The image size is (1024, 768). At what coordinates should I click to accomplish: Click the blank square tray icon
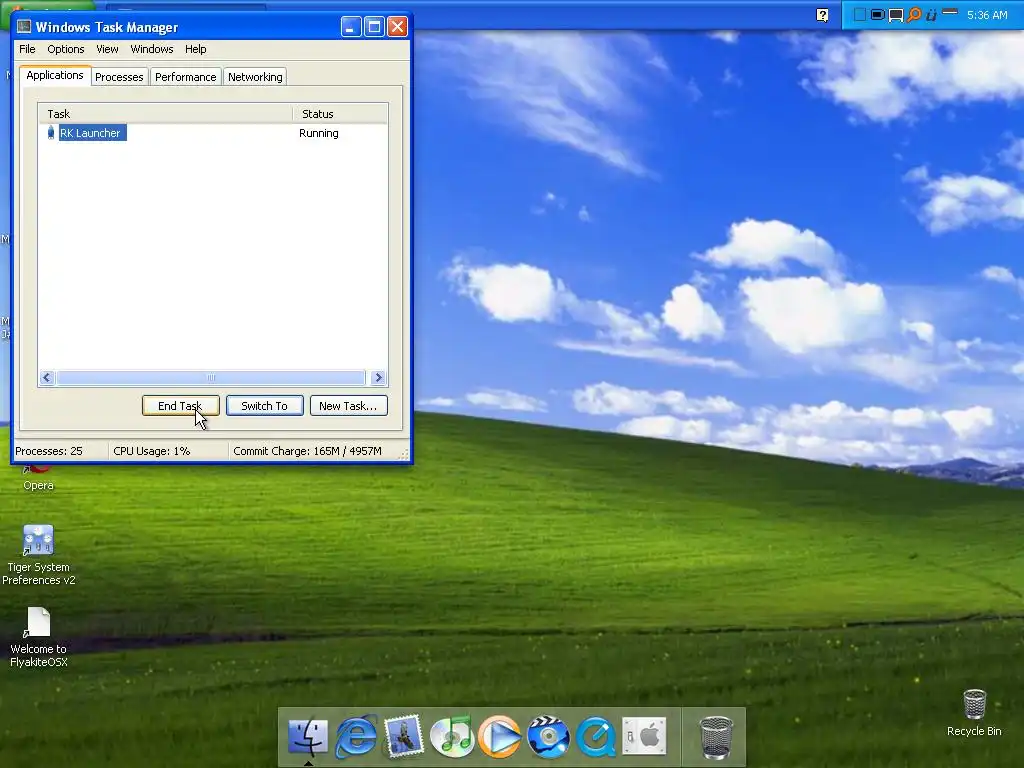click(x=860, y=14)
